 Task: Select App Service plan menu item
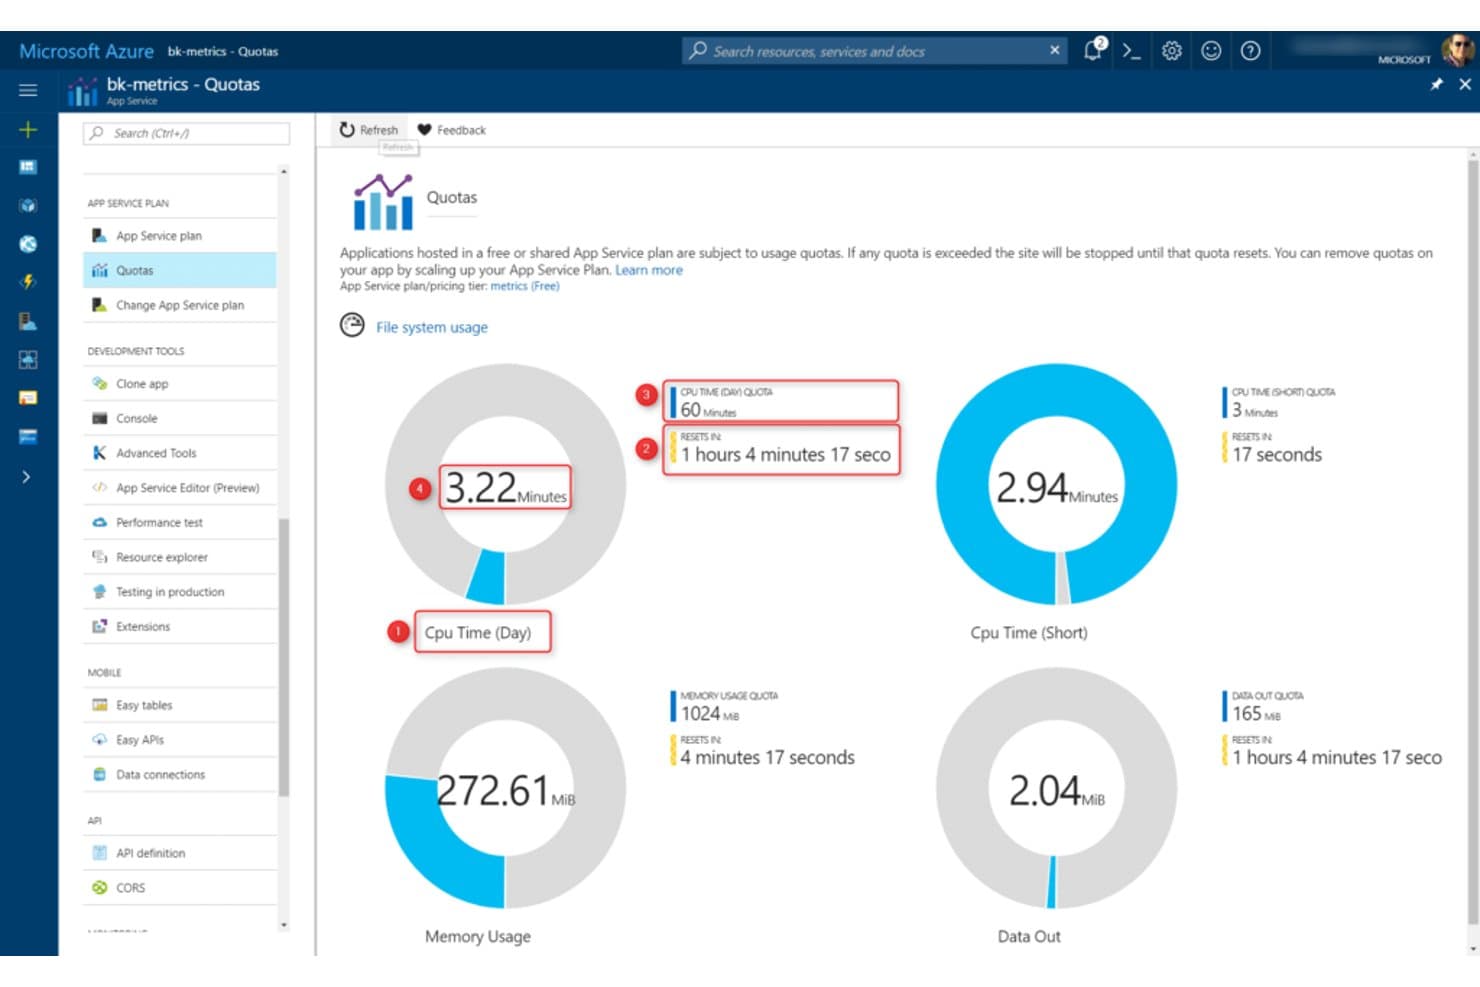[180, 236]
